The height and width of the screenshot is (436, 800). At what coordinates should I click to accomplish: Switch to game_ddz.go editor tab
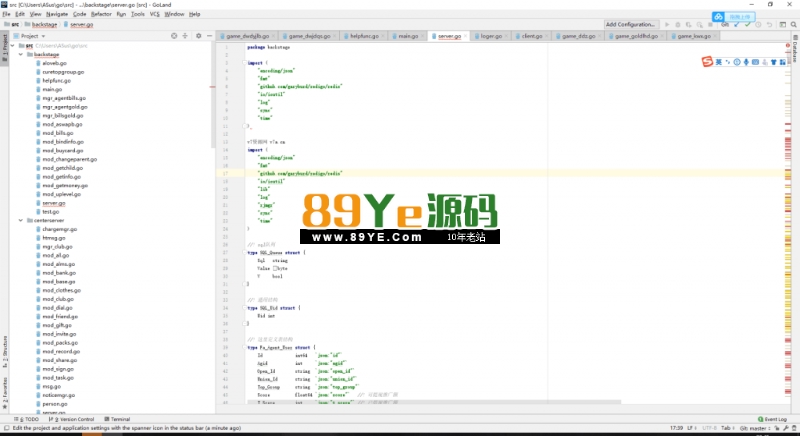(579, 36)
